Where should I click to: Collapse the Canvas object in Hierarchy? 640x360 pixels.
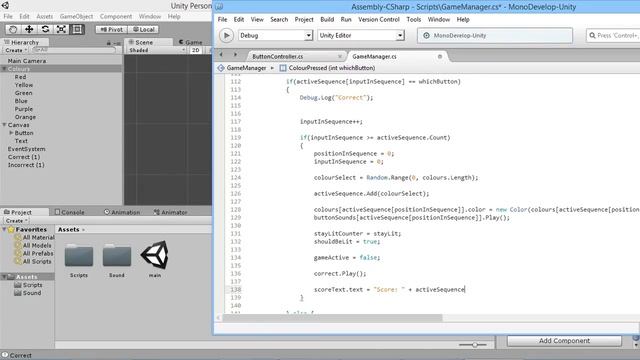click(4, 125)
